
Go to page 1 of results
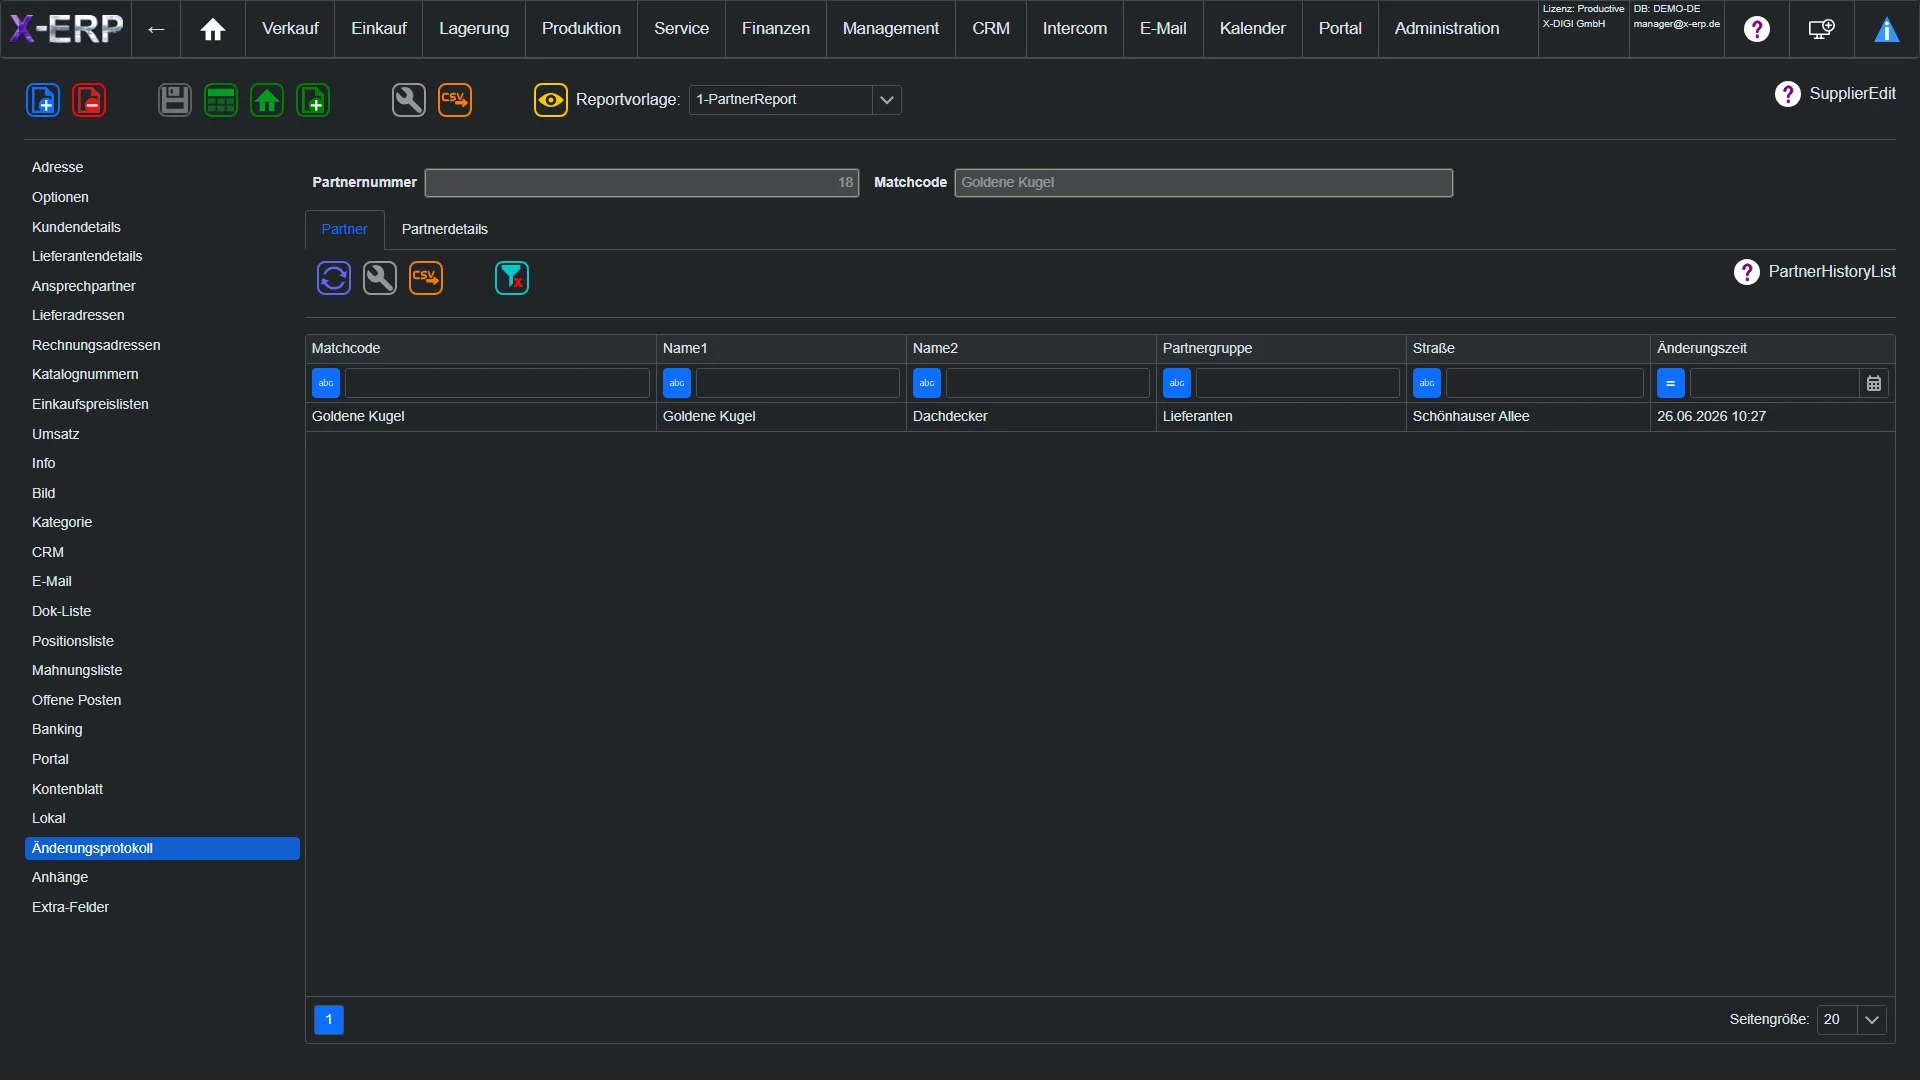(x=329, y=1020)
